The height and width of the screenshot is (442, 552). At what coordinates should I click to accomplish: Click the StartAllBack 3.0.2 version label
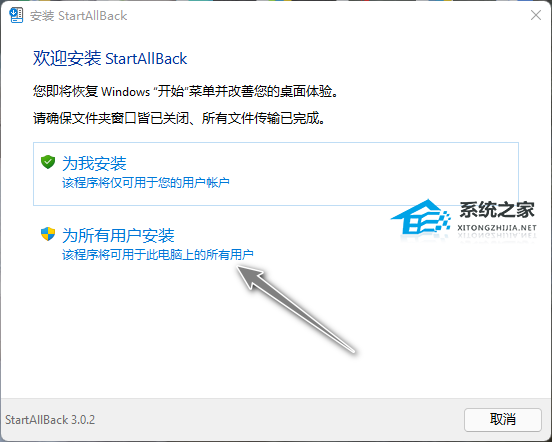click(50, 419)
